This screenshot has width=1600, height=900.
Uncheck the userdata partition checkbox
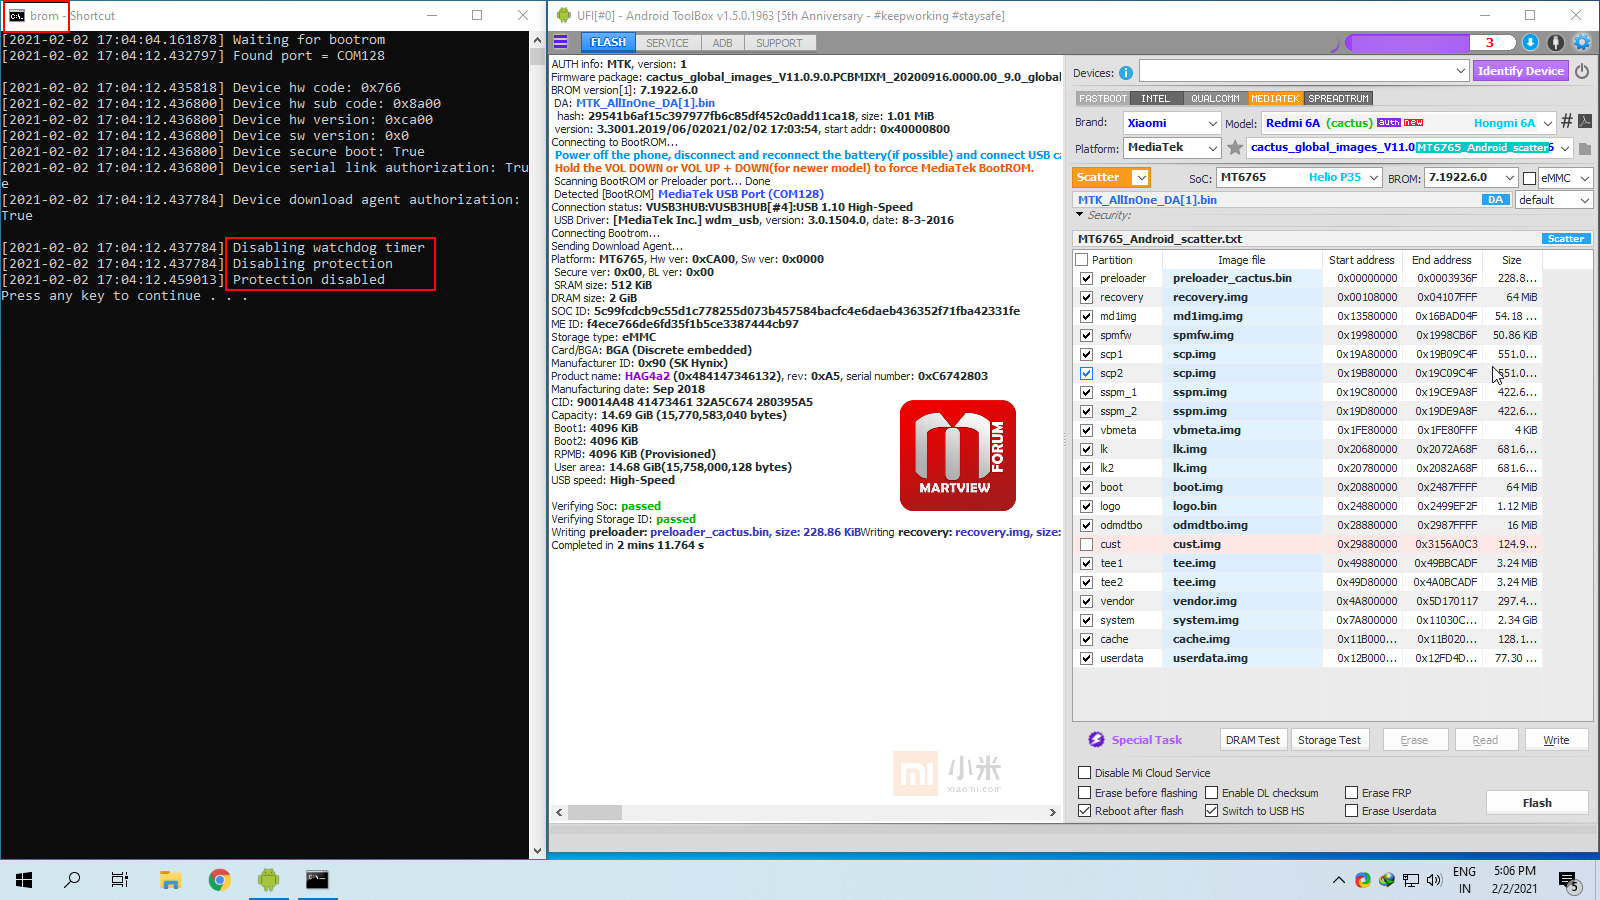tap(1086, 659)
